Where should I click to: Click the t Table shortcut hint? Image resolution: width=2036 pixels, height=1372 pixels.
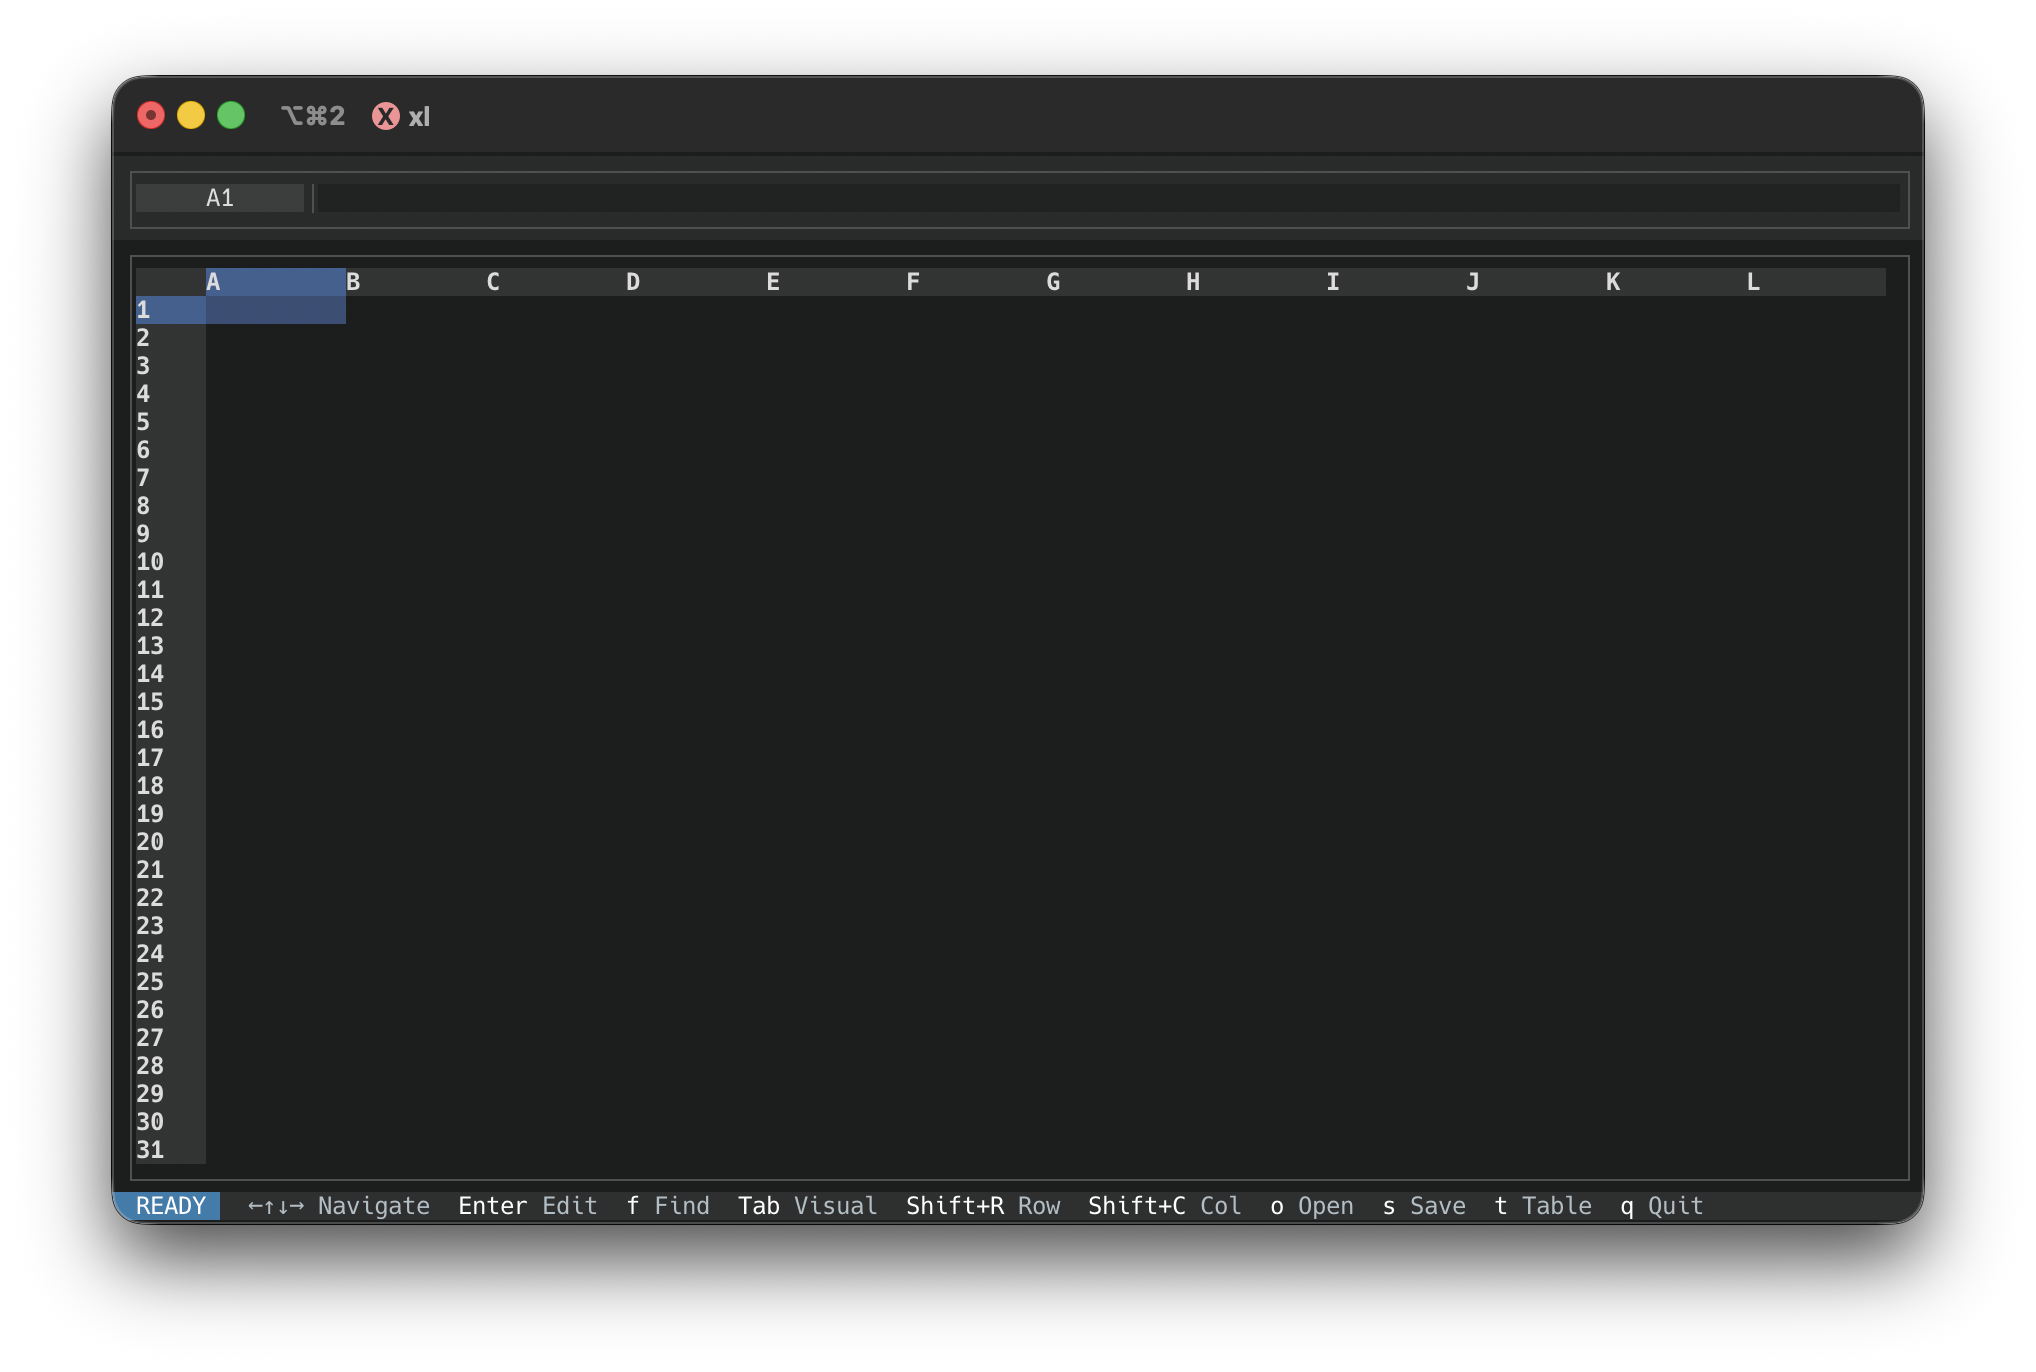(x=1543, y=1206)
